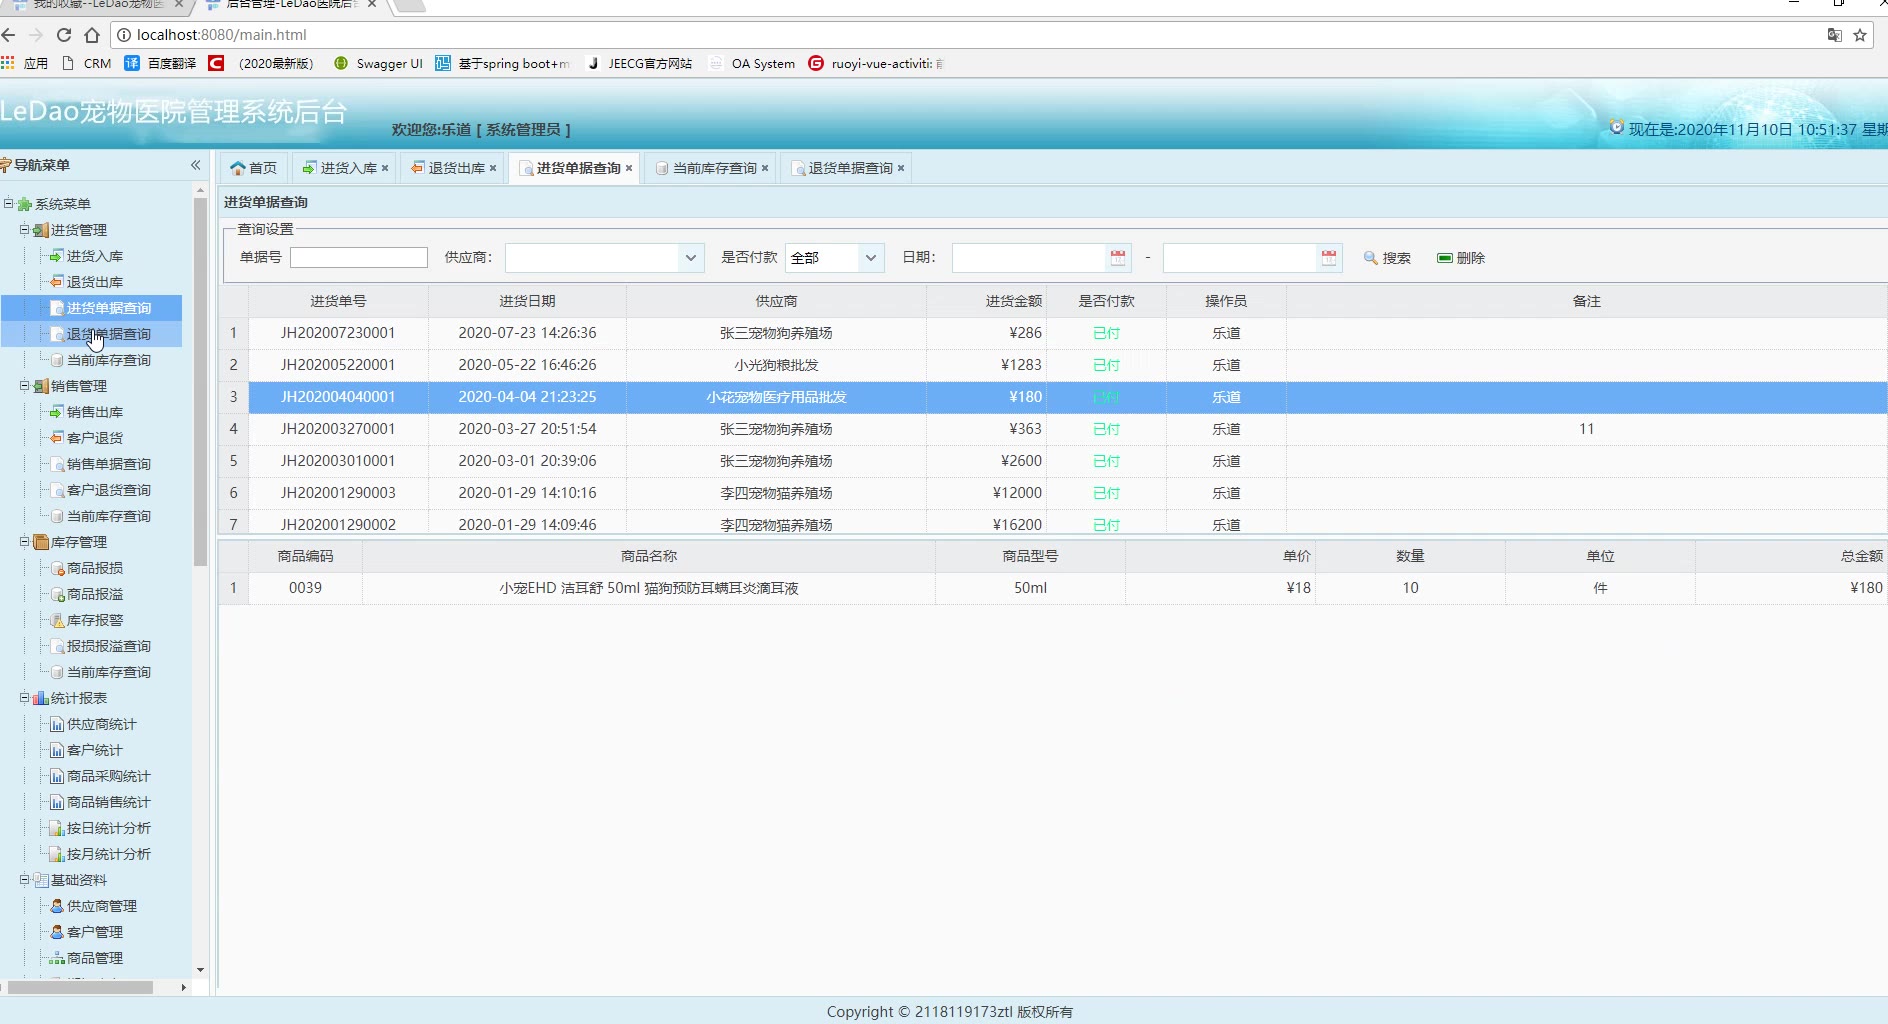Click the browser home icon

(x=92, y=35)
